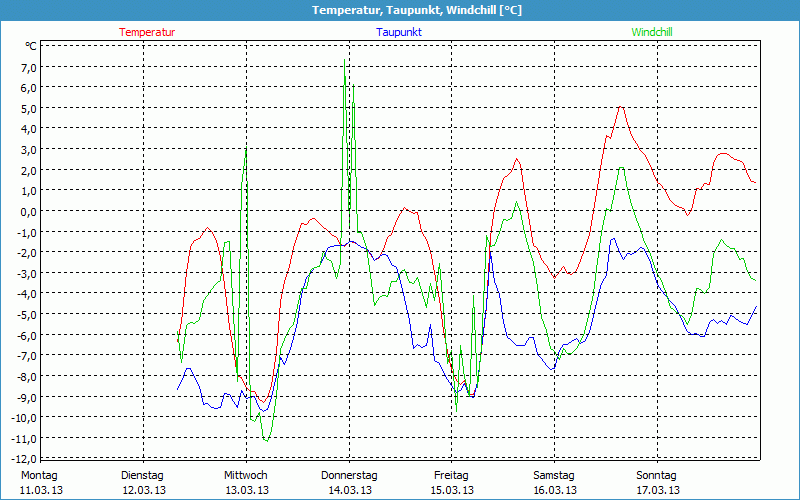The image size is (800, 500).
Task: Select the Sonntag 17.03.13 date label
Action: [656, 482]
